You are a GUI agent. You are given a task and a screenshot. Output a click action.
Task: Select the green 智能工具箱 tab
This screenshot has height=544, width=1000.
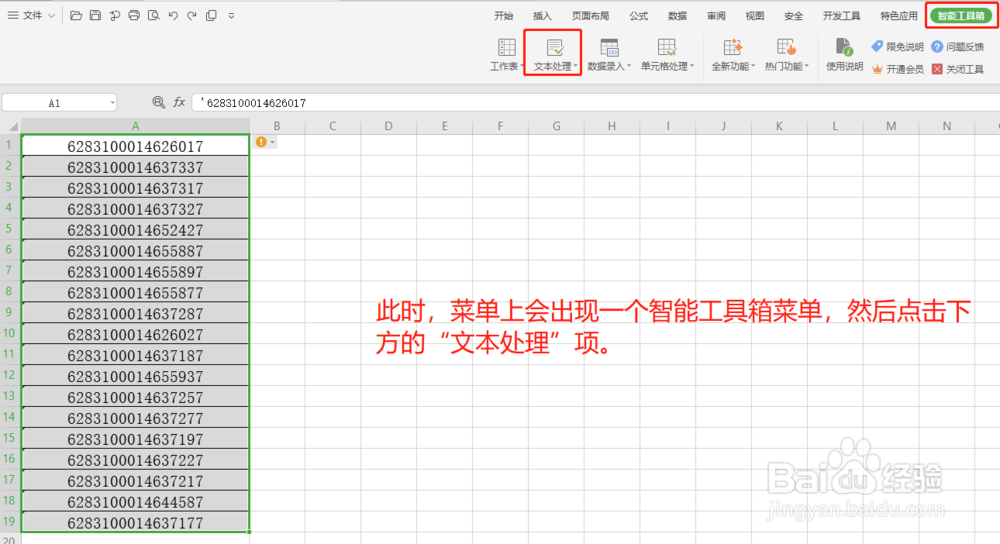[x=961, y=16]
